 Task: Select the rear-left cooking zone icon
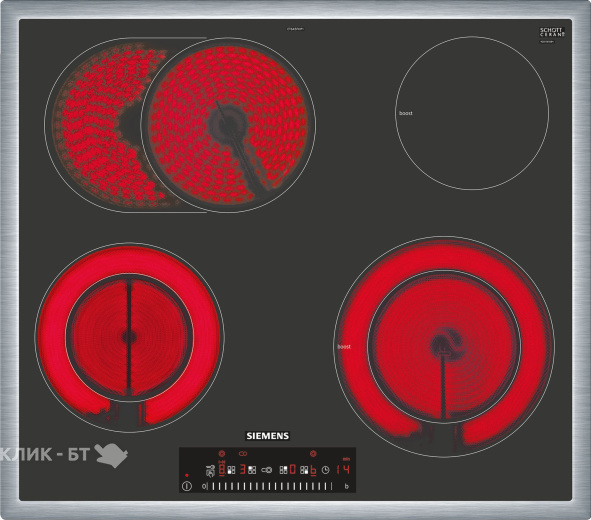252,470
